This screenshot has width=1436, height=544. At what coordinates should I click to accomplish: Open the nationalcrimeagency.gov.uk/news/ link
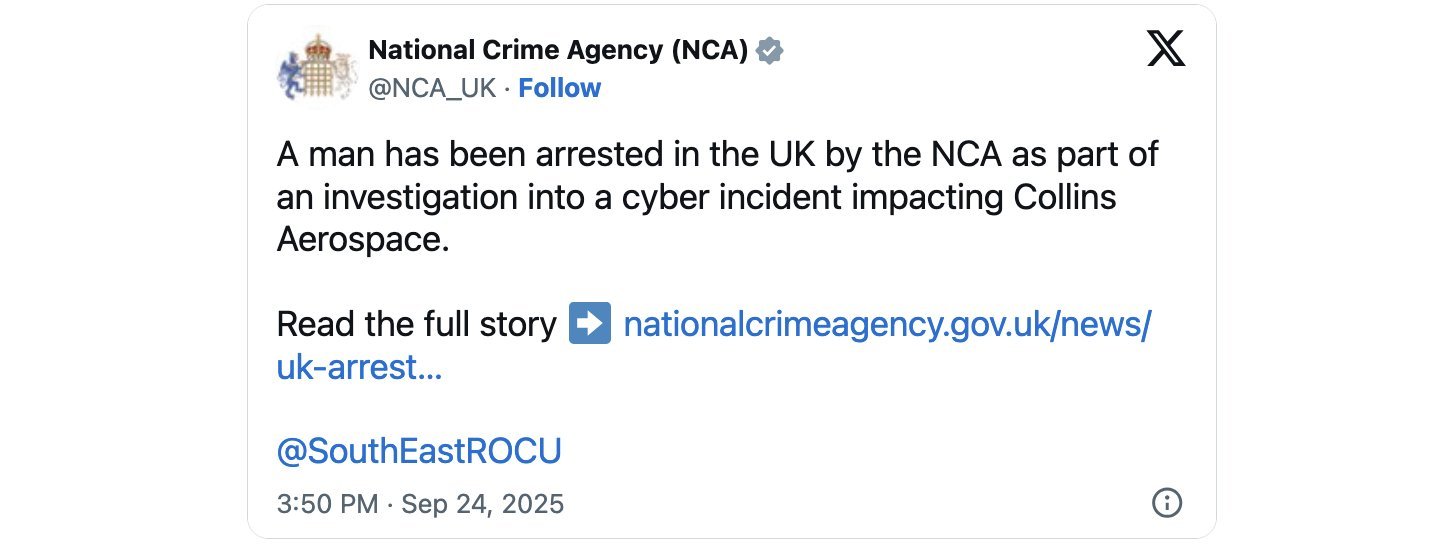[888, 324]
